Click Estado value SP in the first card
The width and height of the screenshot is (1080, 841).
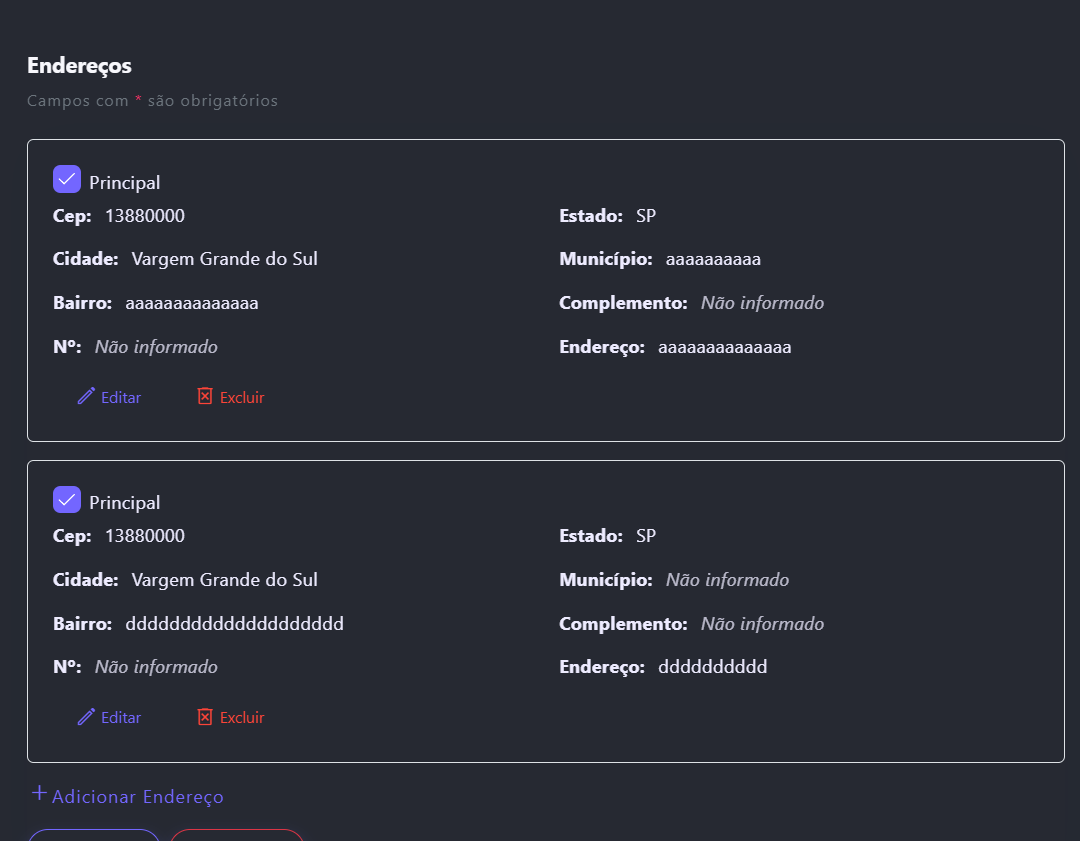click(646, 216)
